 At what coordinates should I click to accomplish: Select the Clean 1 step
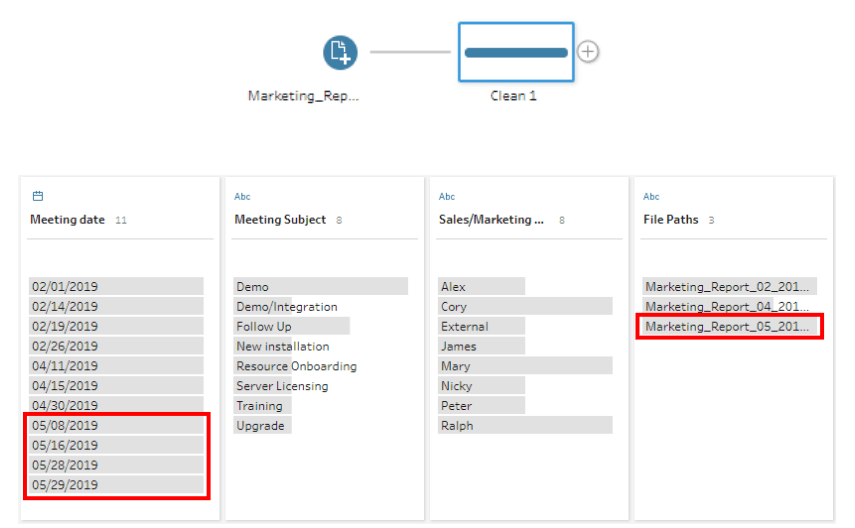pyautogui.click(x=516, y=52)
